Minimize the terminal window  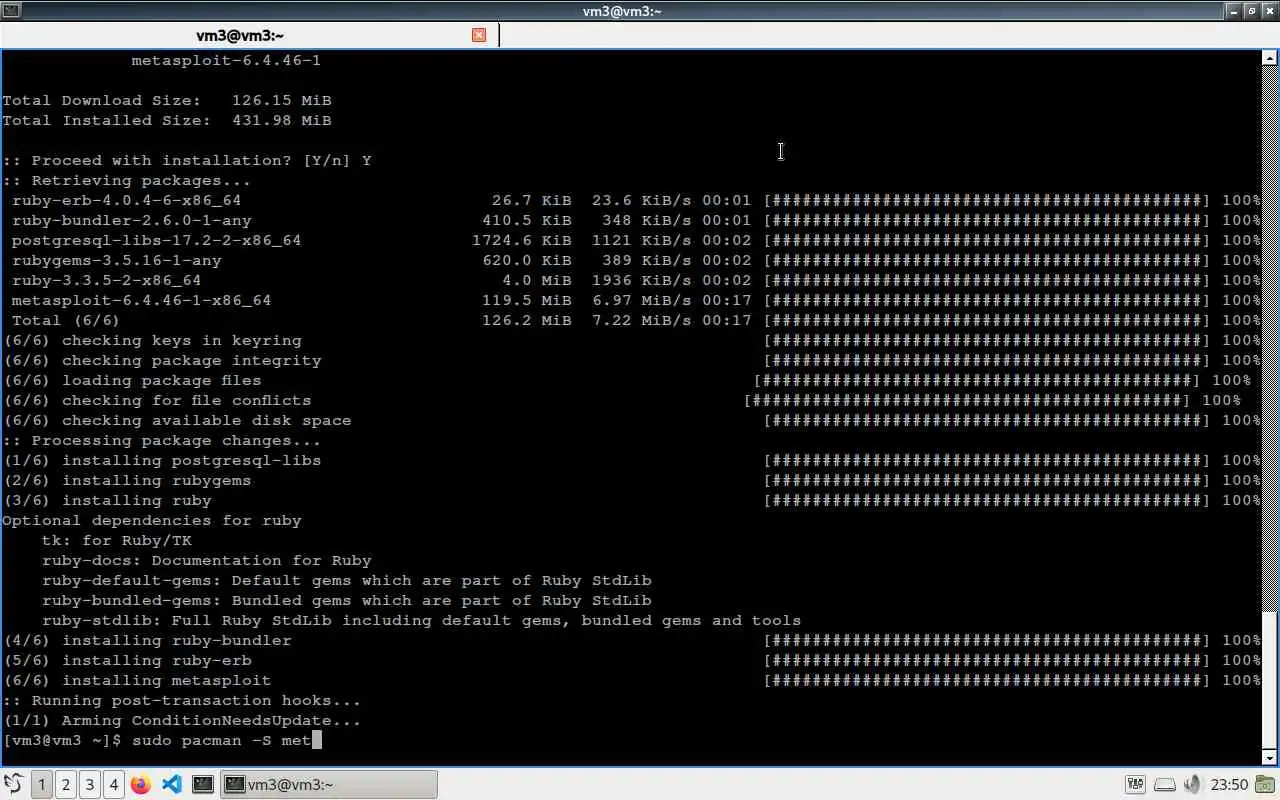tap(1234, 11)
